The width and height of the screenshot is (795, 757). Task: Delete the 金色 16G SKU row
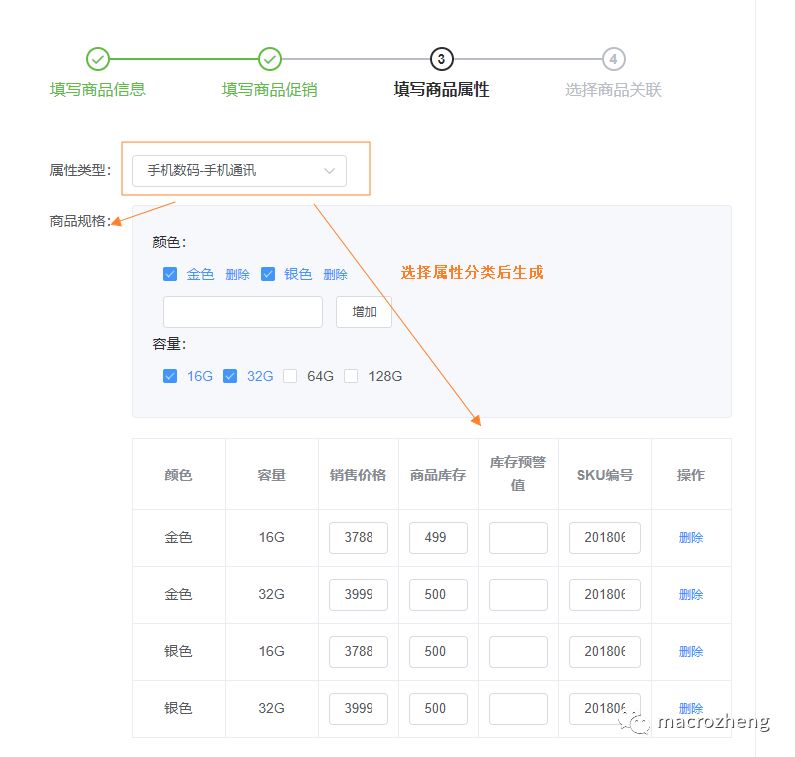pyautogui.click(x=691, y=537)
